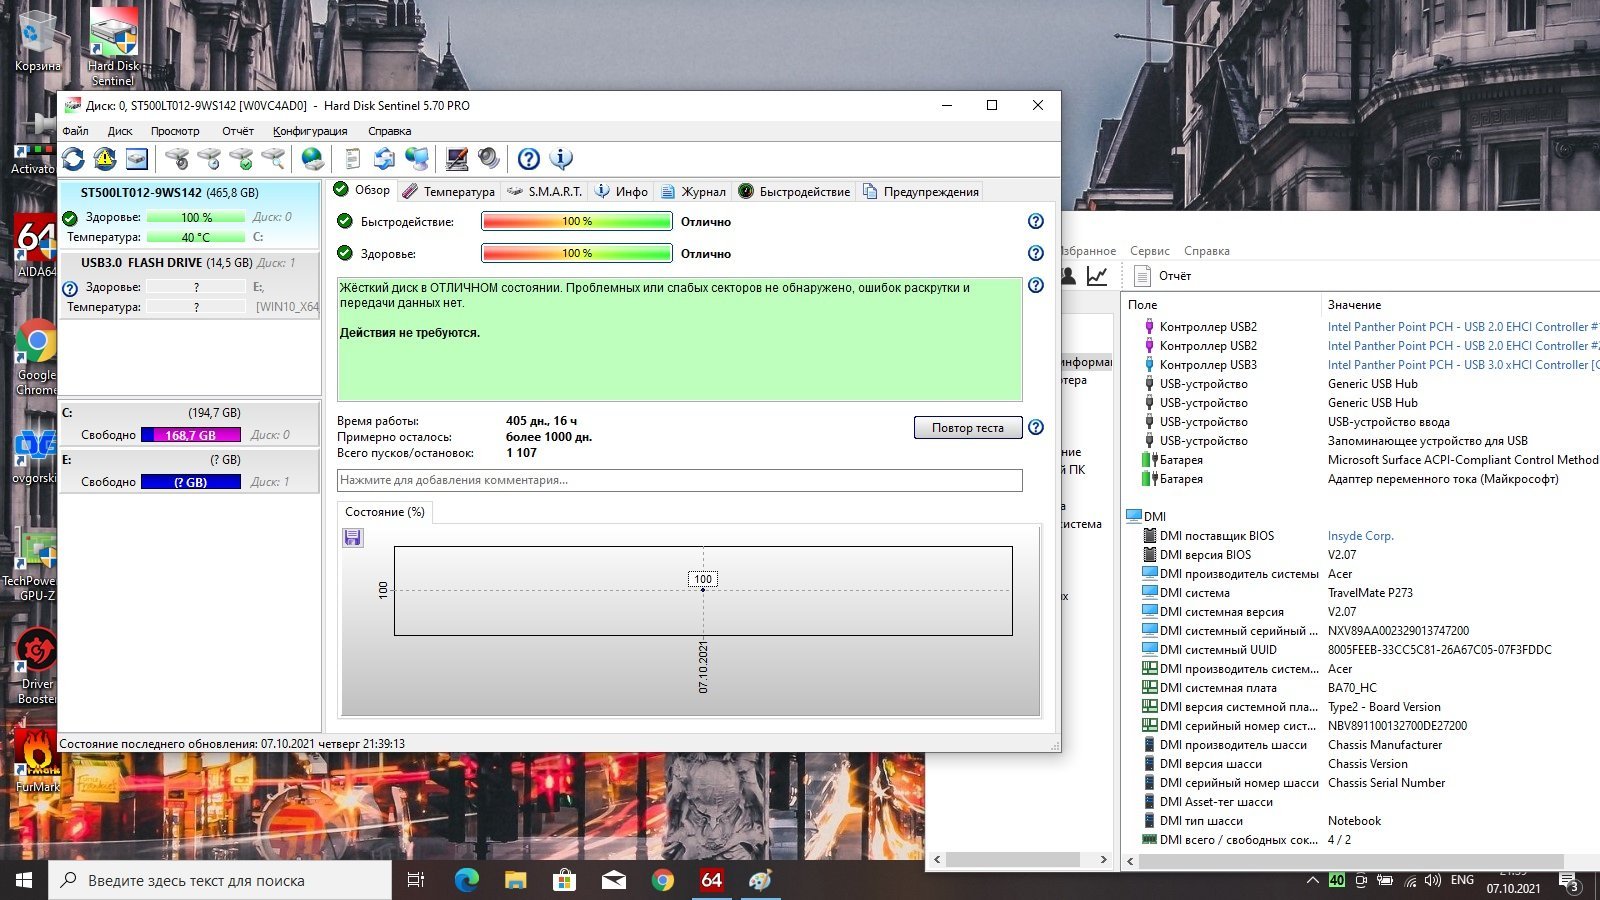The height and width of the screenshot is (900, 1600).
Task: Switch to Журнал tab
Action: 693,192
